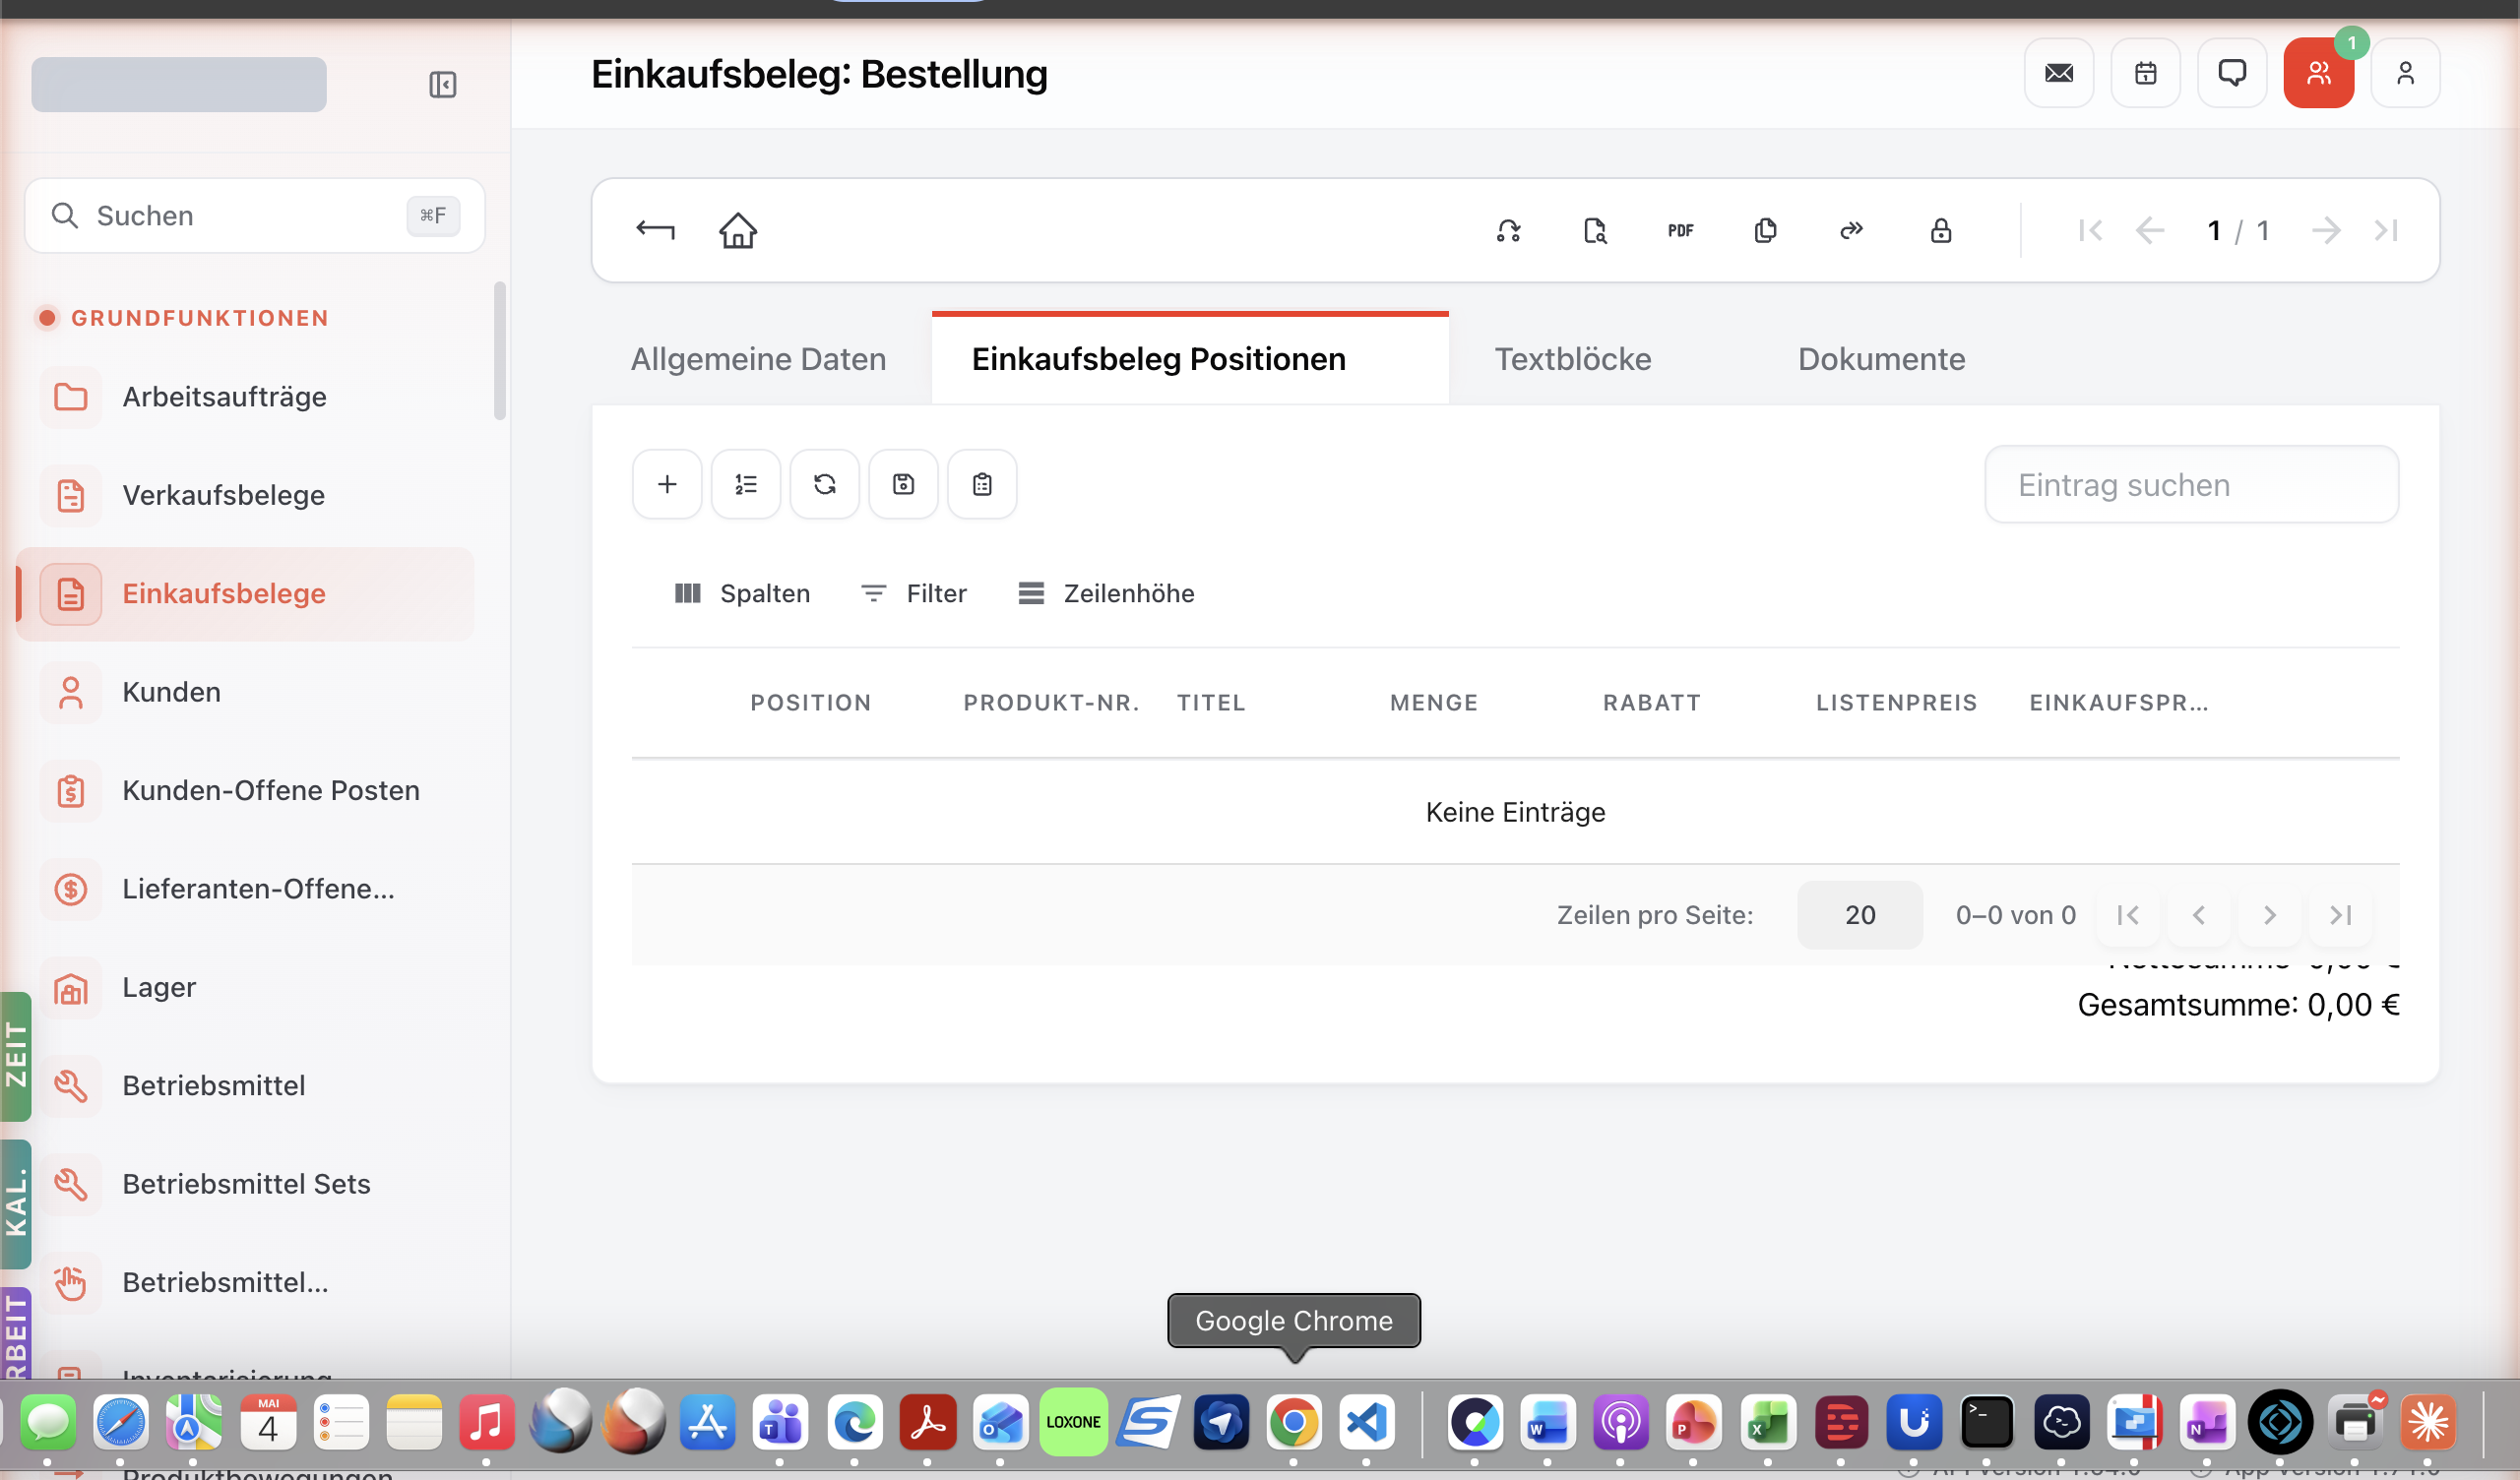
Task: Sort by the PRODUKT-NR. column header
Action: (x=1051, y=703)
